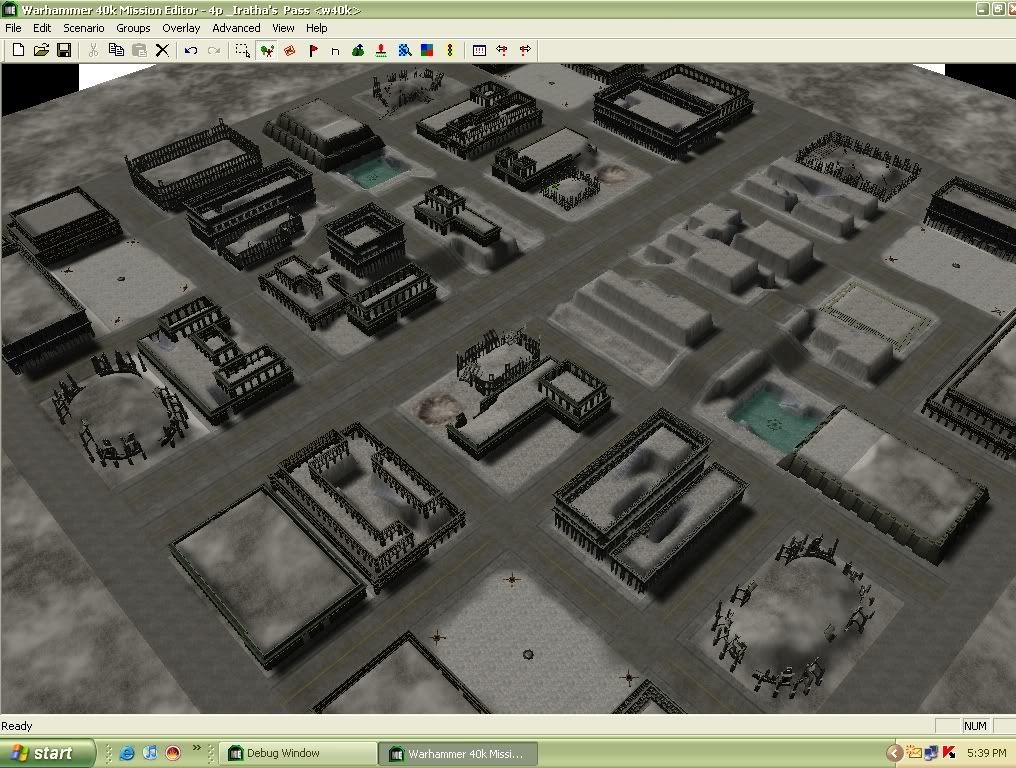Screen dimensions: 1016x768
Task: Click the network computers tray icon
Action: [932, 752]
